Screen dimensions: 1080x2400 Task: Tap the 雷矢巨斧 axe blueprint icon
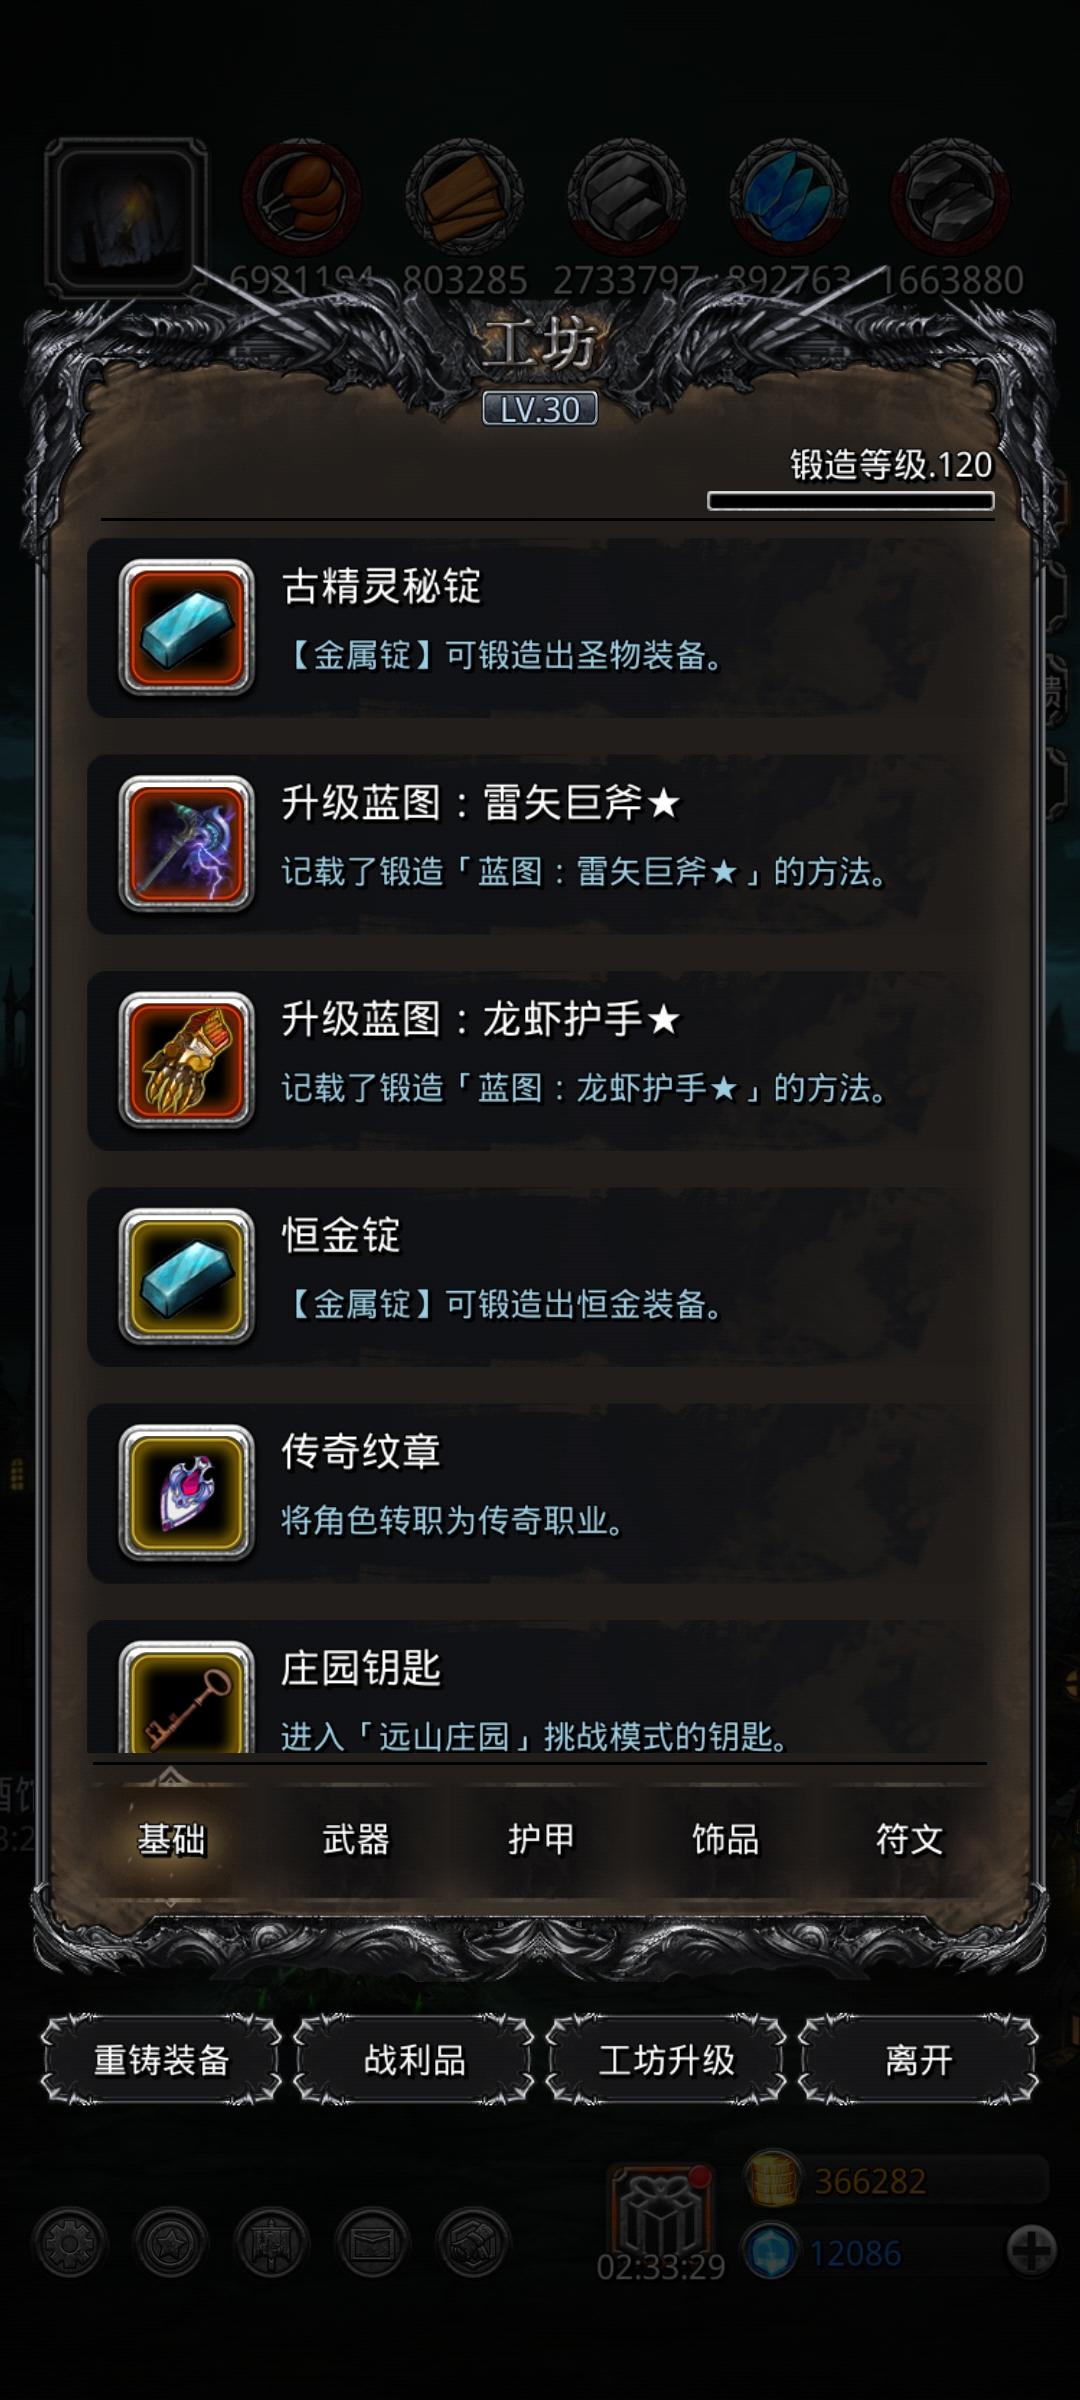click(186, 843)
